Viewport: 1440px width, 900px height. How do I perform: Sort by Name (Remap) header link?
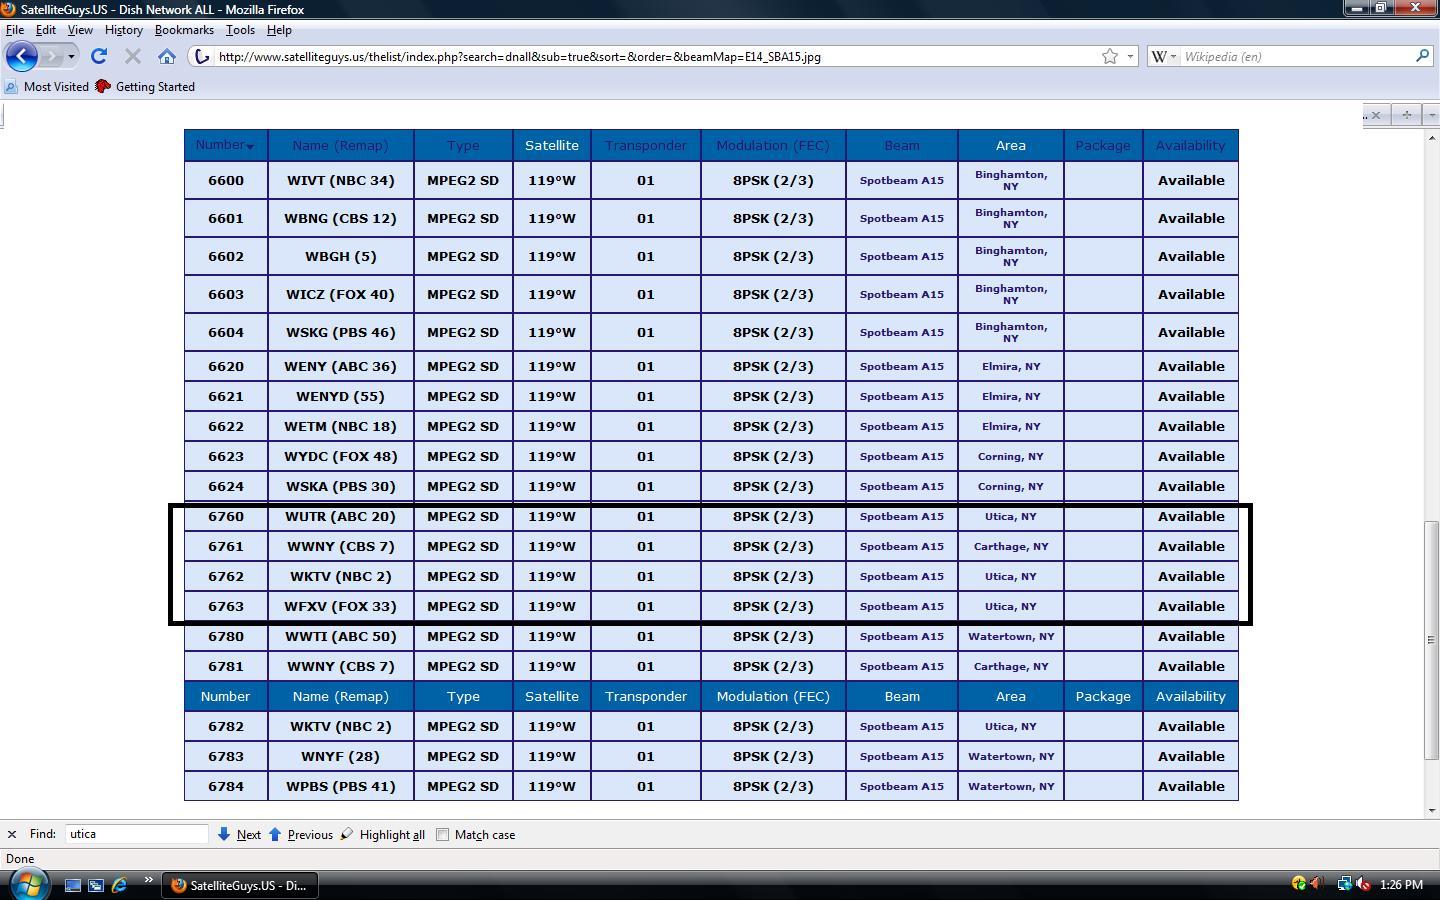[x=340, y=145]
